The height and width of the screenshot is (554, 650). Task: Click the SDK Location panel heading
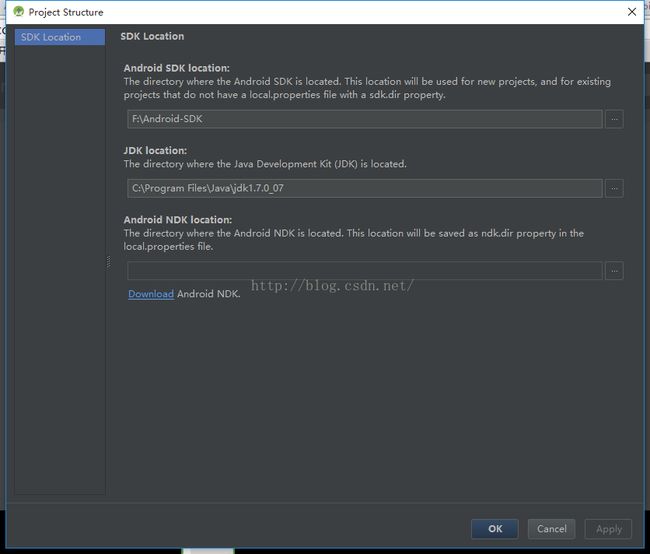pos(152,36)
